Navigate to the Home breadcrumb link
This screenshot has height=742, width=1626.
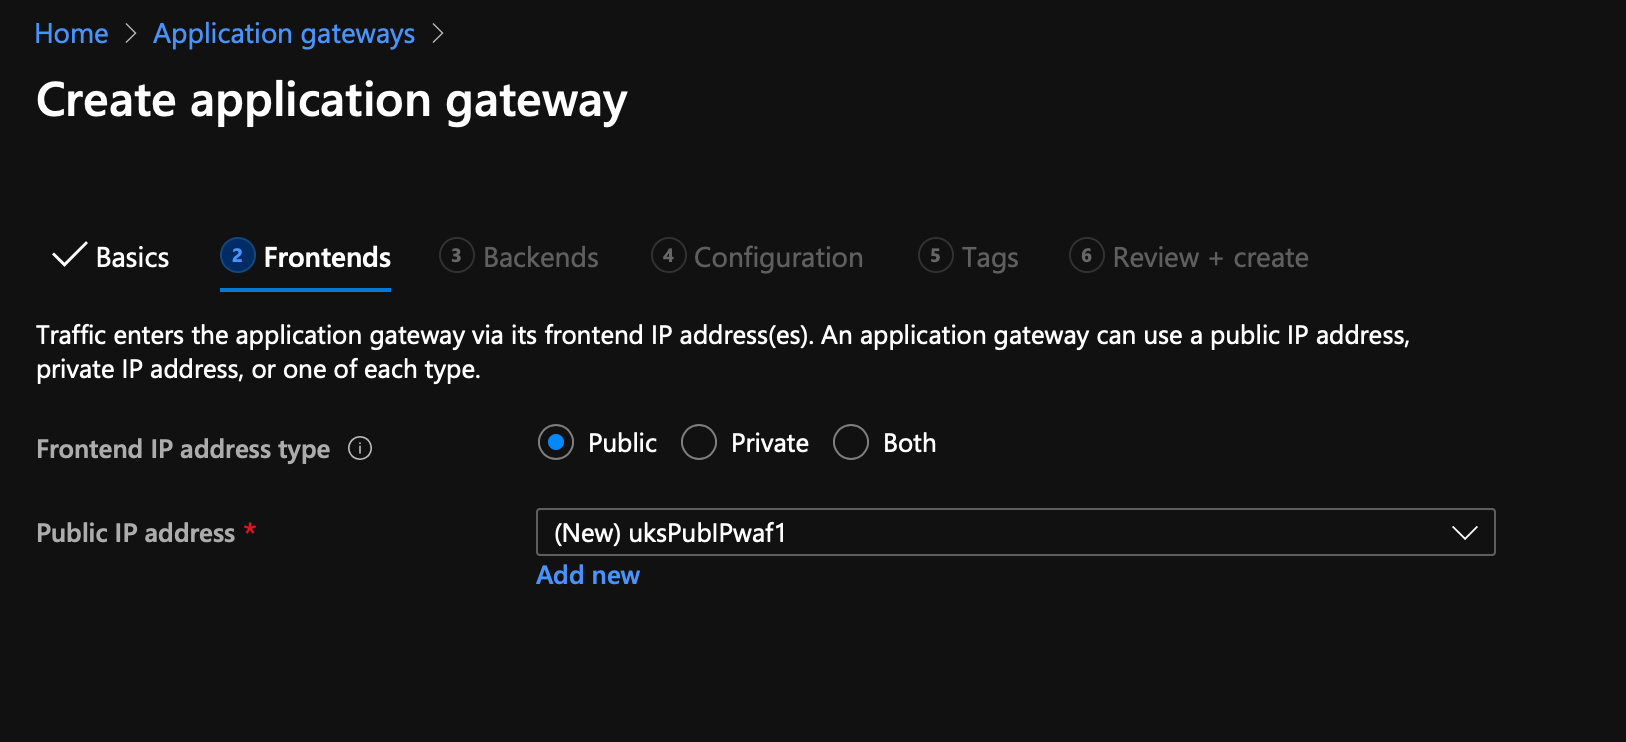71,34
